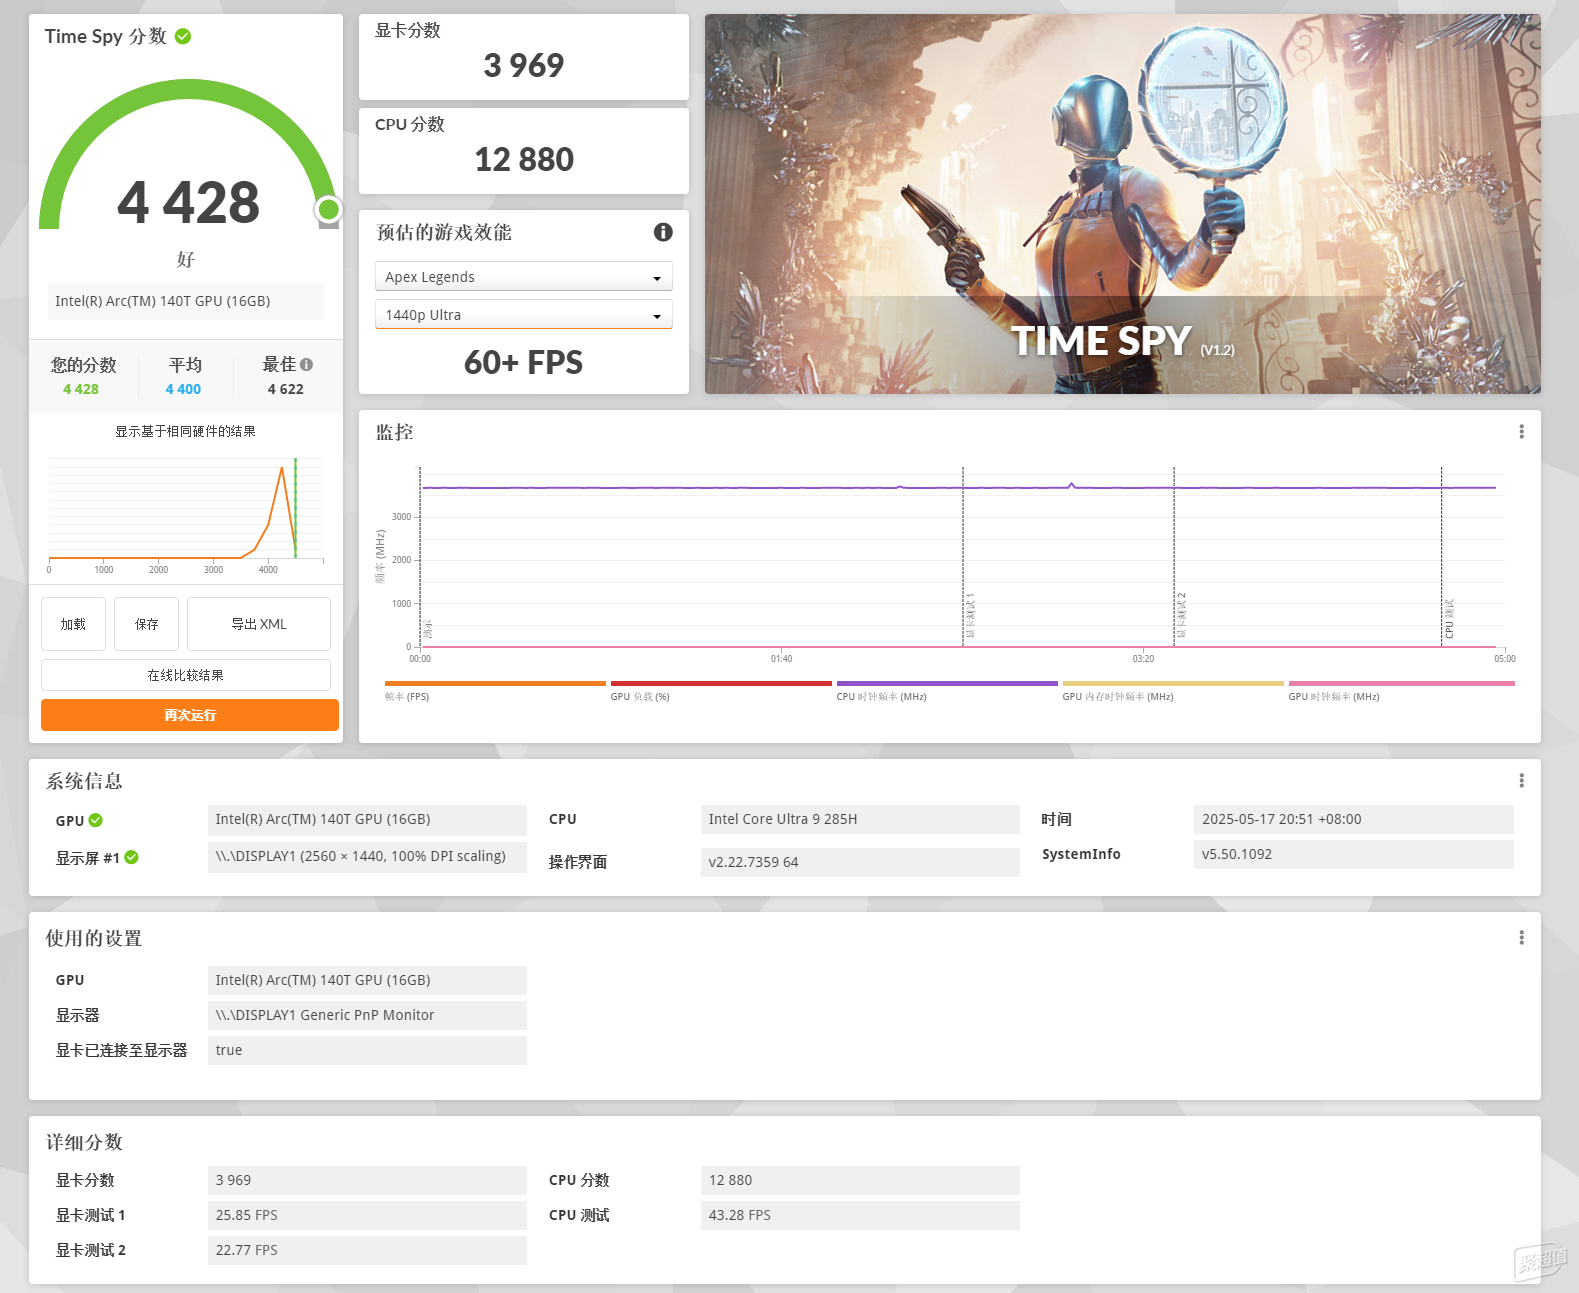Open the three-dot menu of 使用的设置
Screen dimensions: 1579x1293
[1521, 938]
